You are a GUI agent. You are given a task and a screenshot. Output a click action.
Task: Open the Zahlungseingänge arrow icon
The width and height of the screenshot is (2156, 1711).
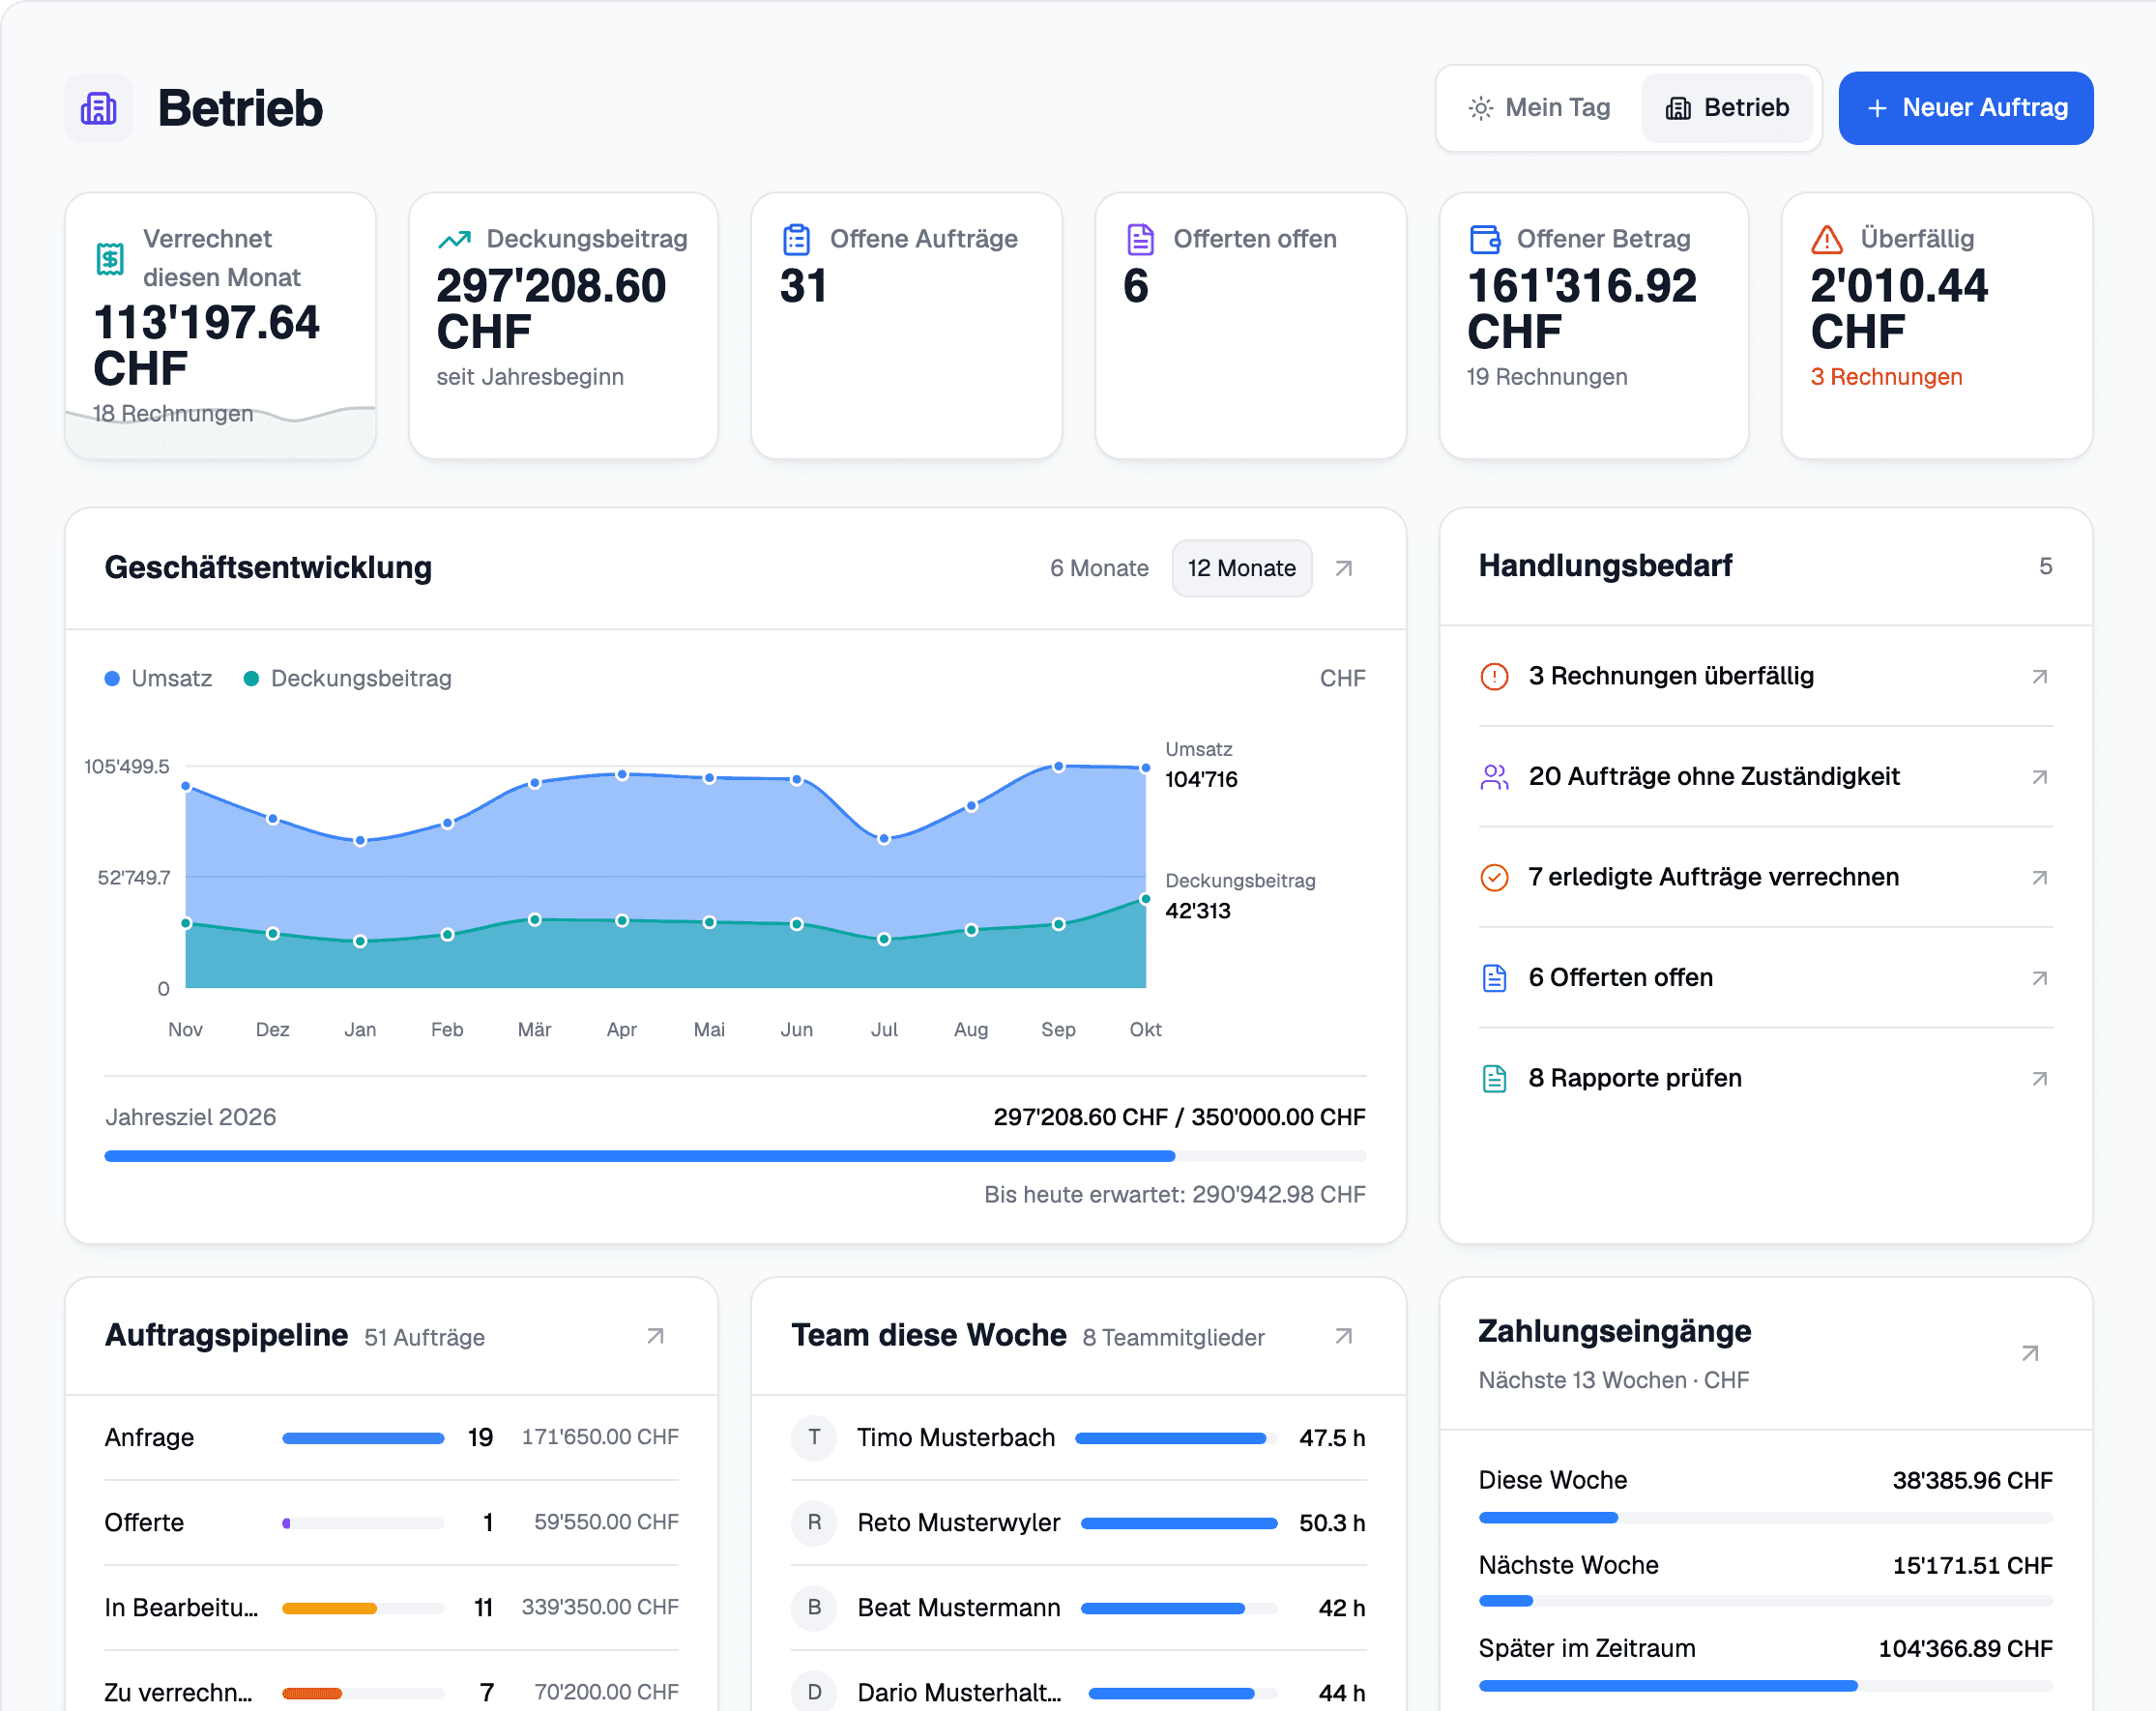tap(2030, 1353)
